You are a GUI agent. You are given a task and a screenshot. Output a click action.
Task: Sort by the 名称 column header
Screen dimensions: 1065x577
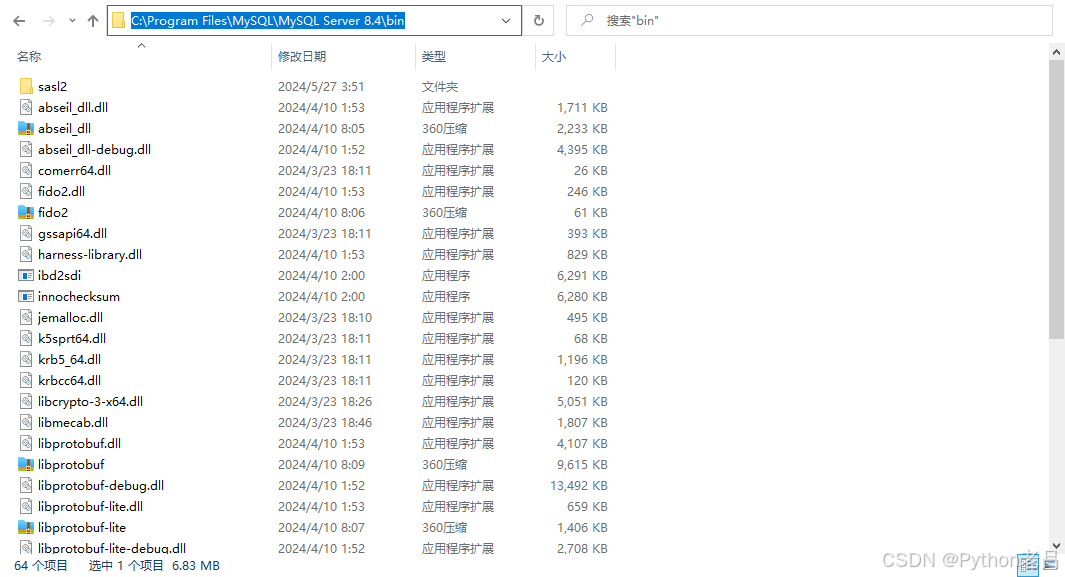[29, 57]
